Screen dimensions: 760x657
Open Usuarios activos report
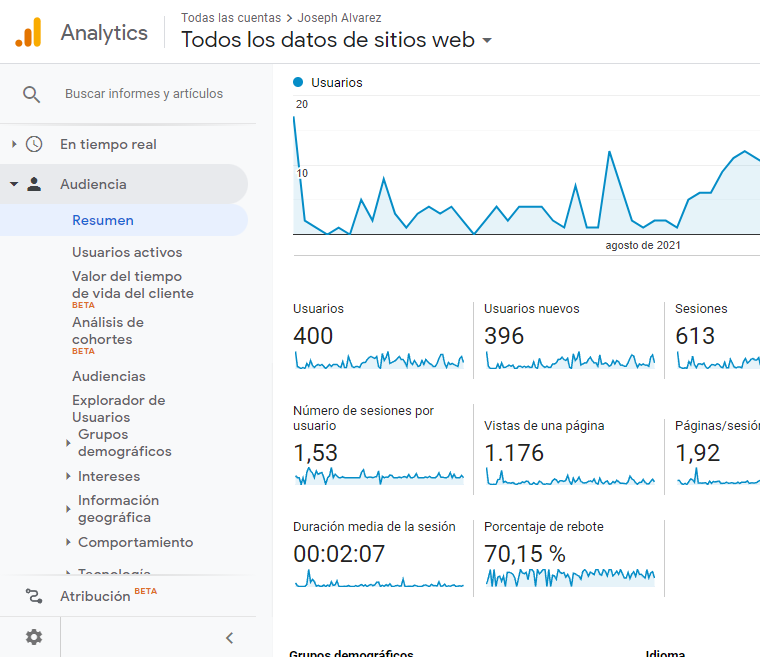click(127, 252)
